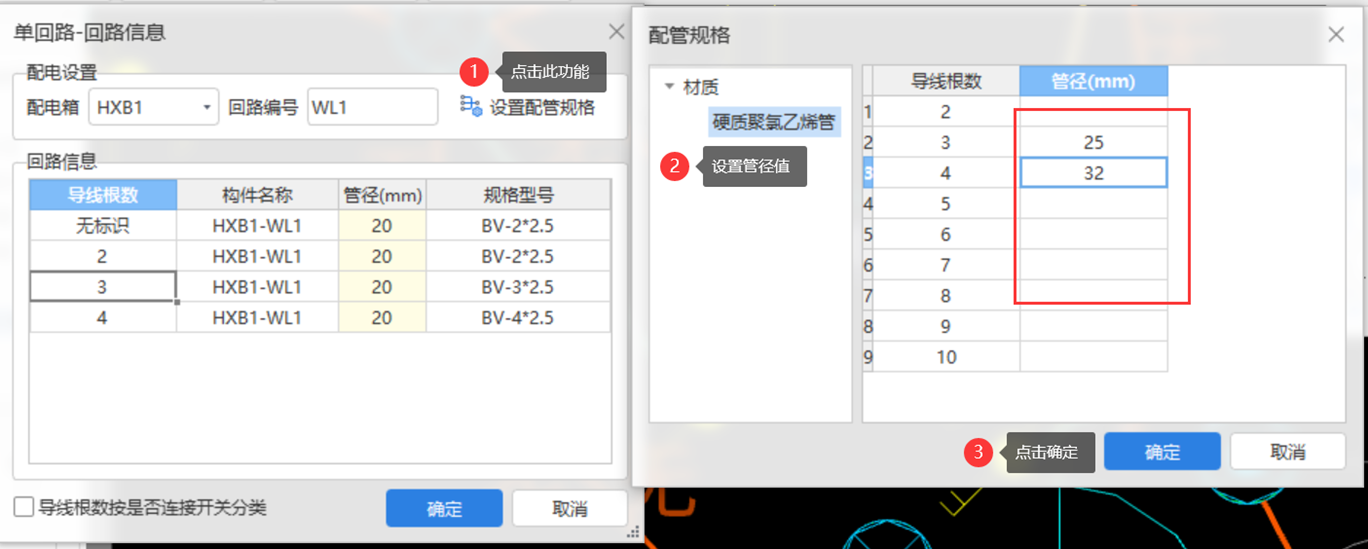Open the 配电箱 HXB1 dropdown
The image size is (1368, 549).
[x=207, y=107]
